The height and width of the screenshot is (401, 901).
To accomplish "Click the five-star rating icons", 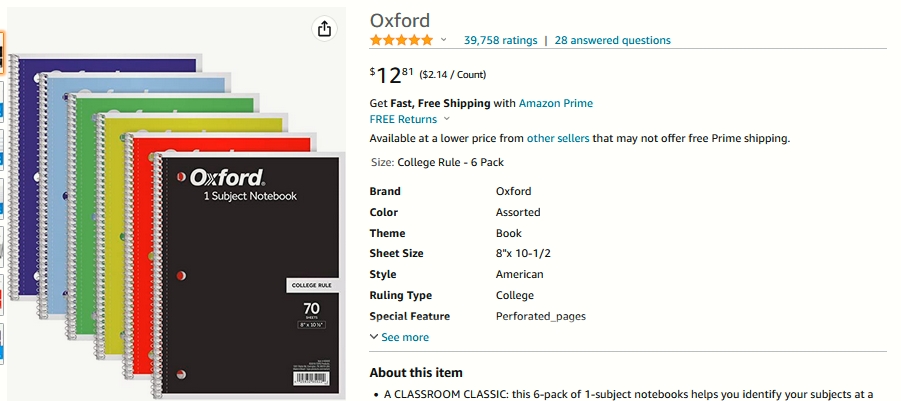I will point(401,40).
